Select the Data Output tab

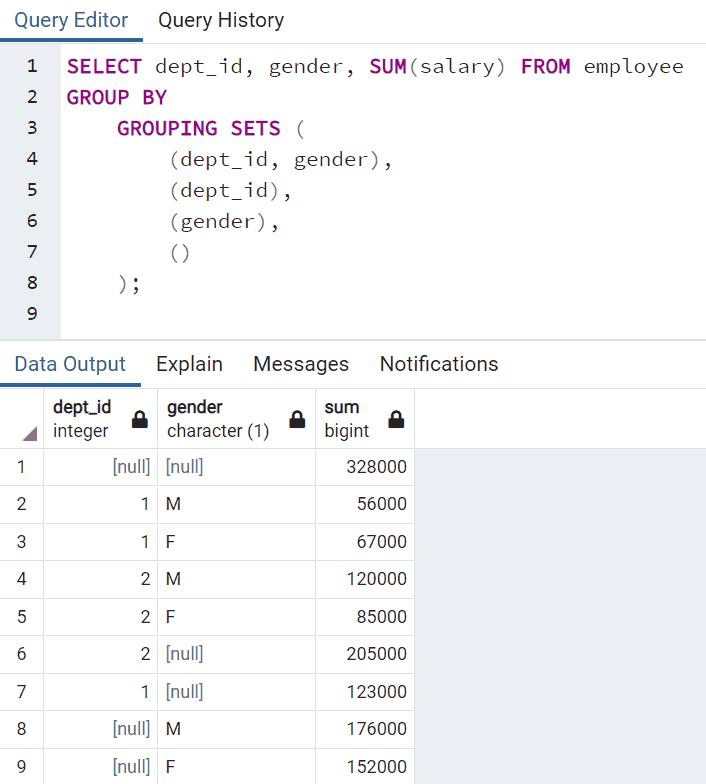coord(70,364)
